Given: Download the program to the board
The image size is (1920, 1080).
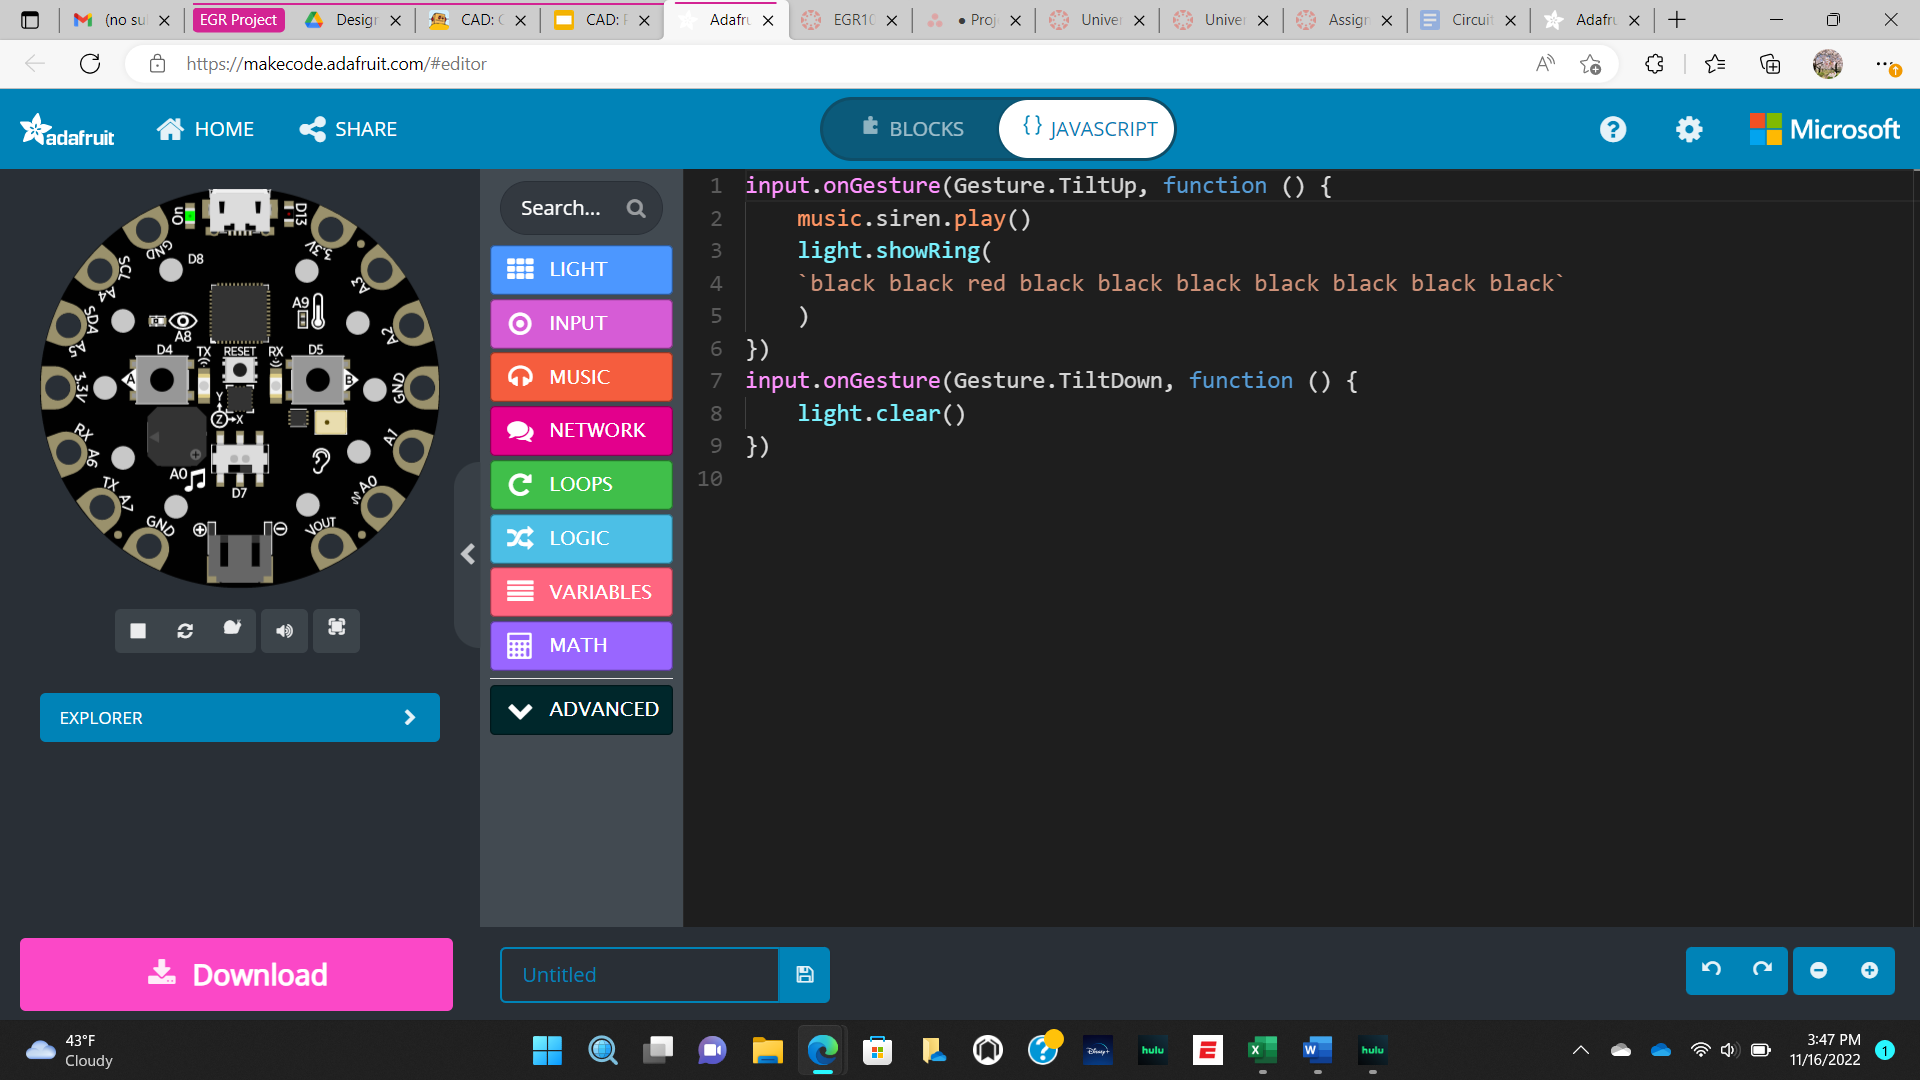Looking at the screenshot, I should 236,974.
